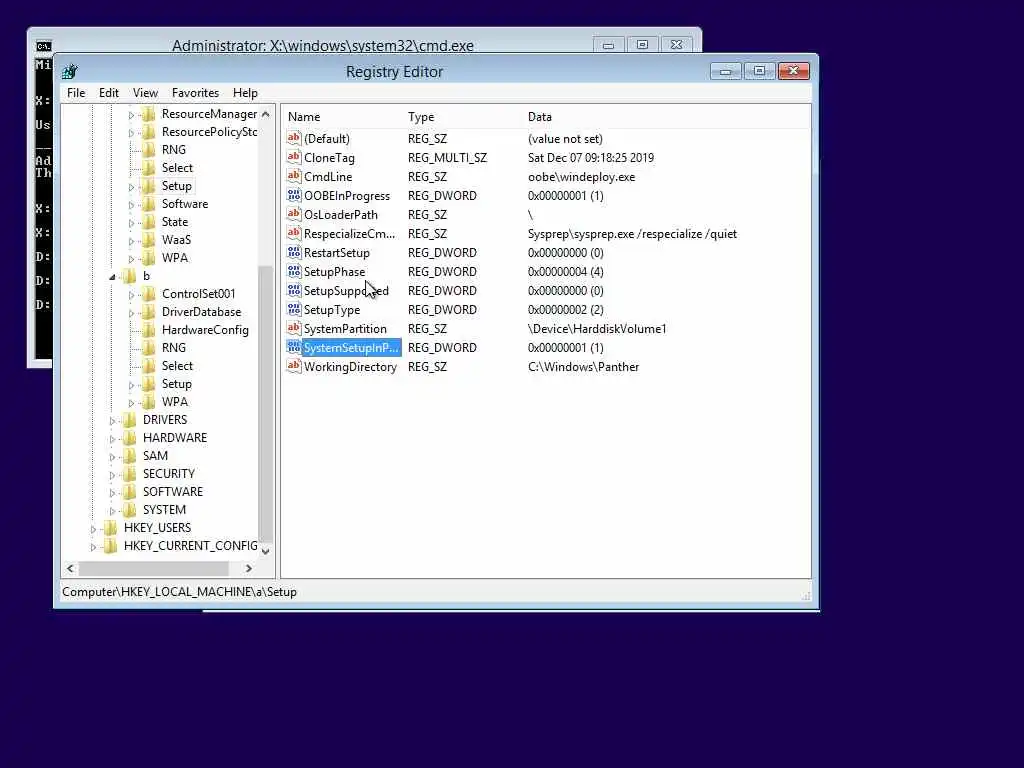
Task: Open the Favorites menu
Action: tap(195, 93)
